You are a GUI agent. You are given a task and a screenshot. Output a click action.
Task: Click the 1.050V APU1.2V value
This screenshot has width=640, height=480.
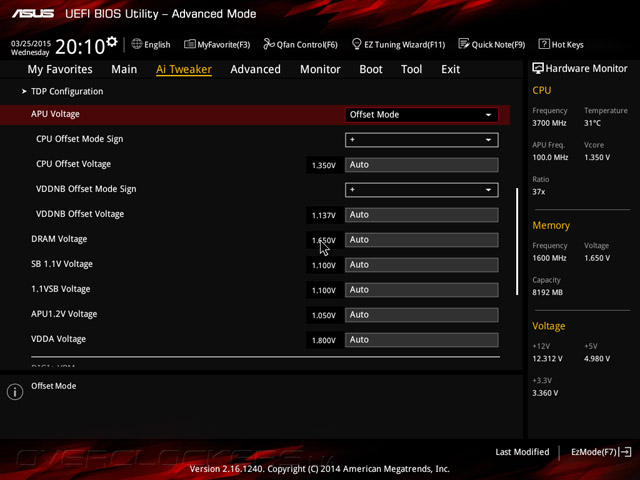(x=324, y=315)
